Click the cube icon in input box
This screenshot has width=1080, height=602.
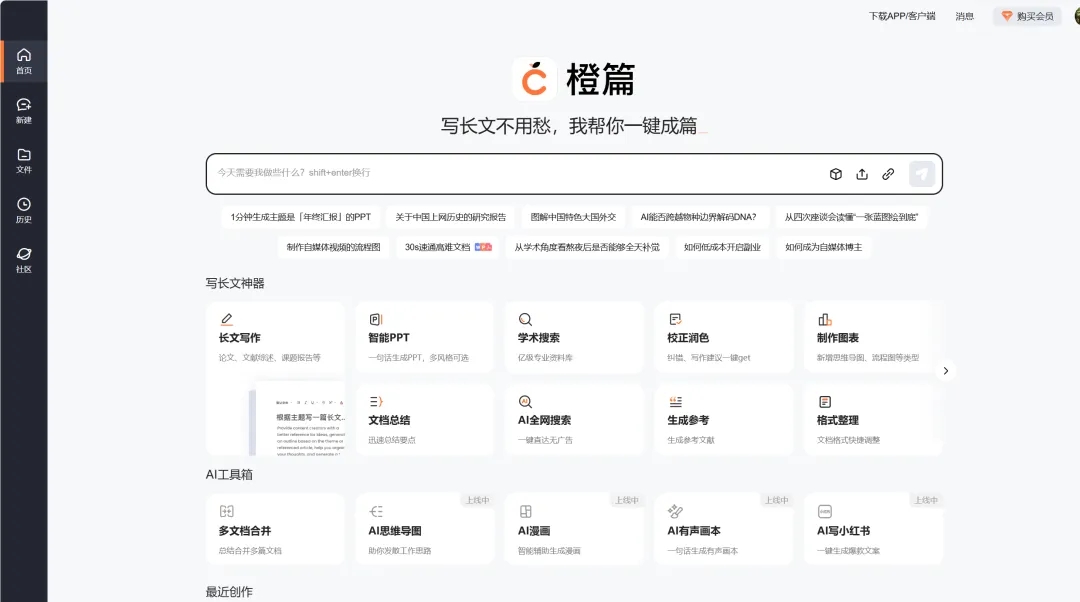836,174
